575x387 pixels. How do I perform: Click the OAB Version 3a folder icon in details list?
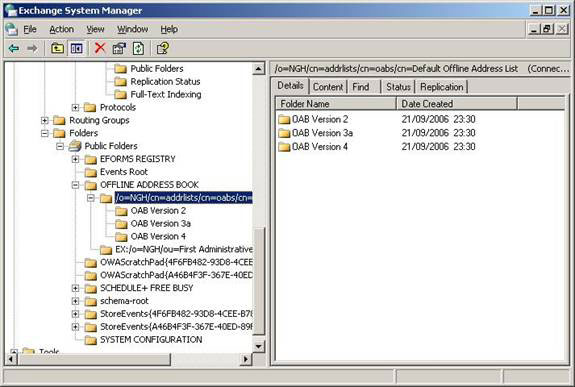284,133
